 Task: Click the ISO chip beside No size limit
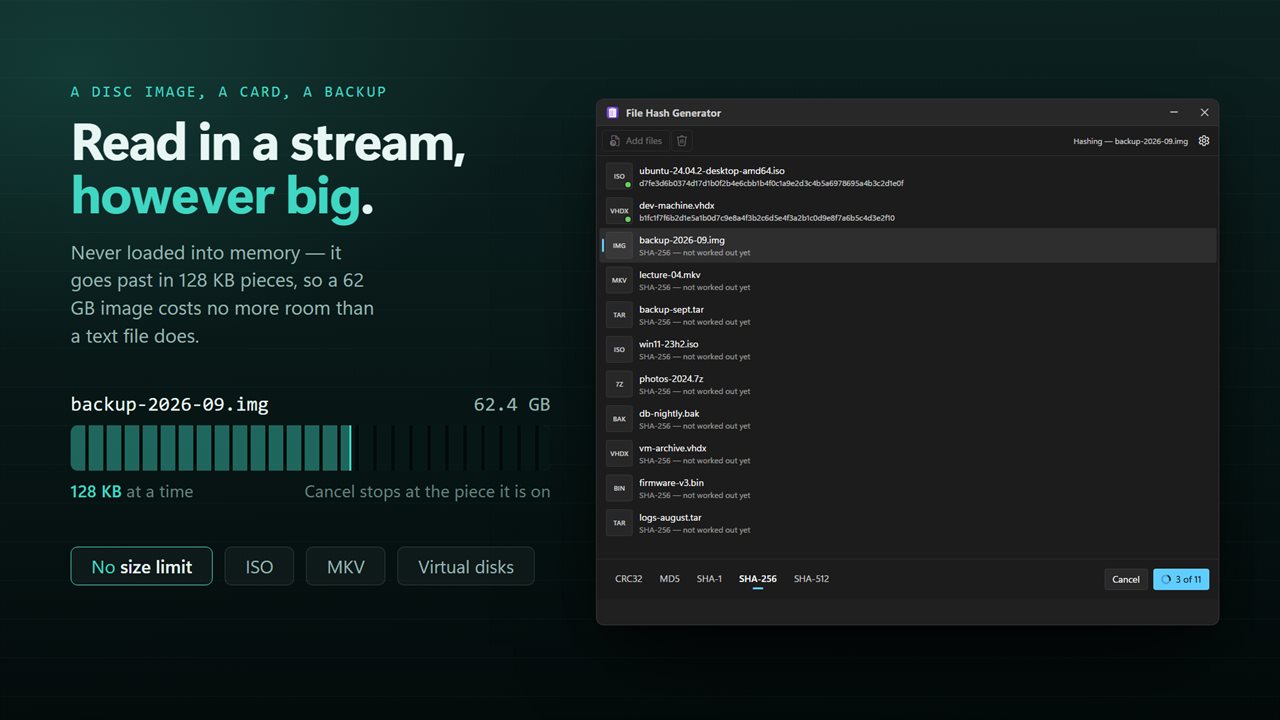(x=259, y=566)
